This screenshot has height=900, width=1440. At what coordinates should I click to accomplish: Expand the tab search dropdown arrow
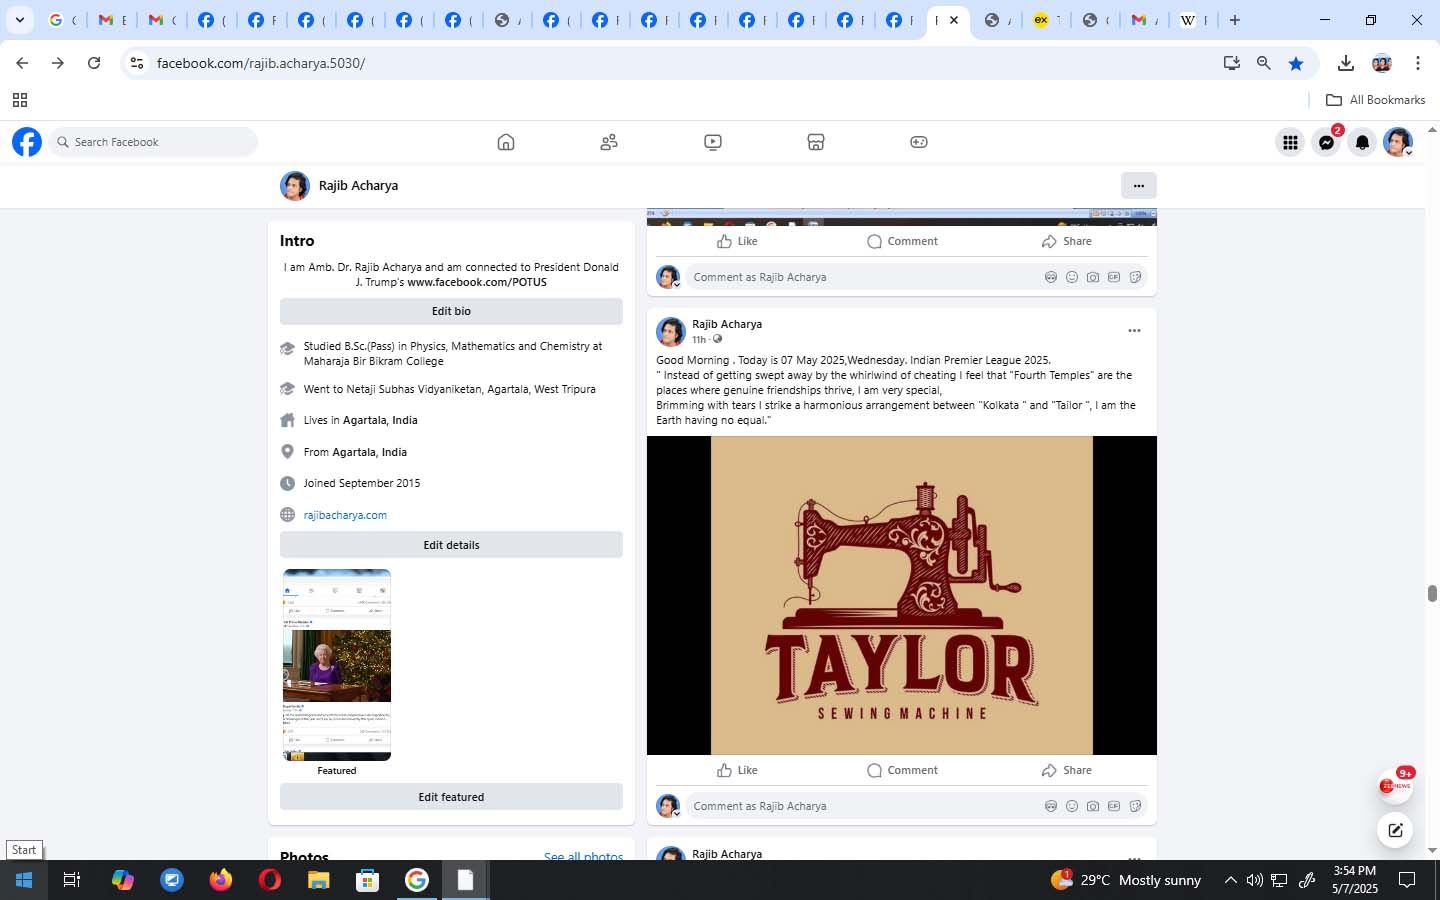(x=19, y=20)
